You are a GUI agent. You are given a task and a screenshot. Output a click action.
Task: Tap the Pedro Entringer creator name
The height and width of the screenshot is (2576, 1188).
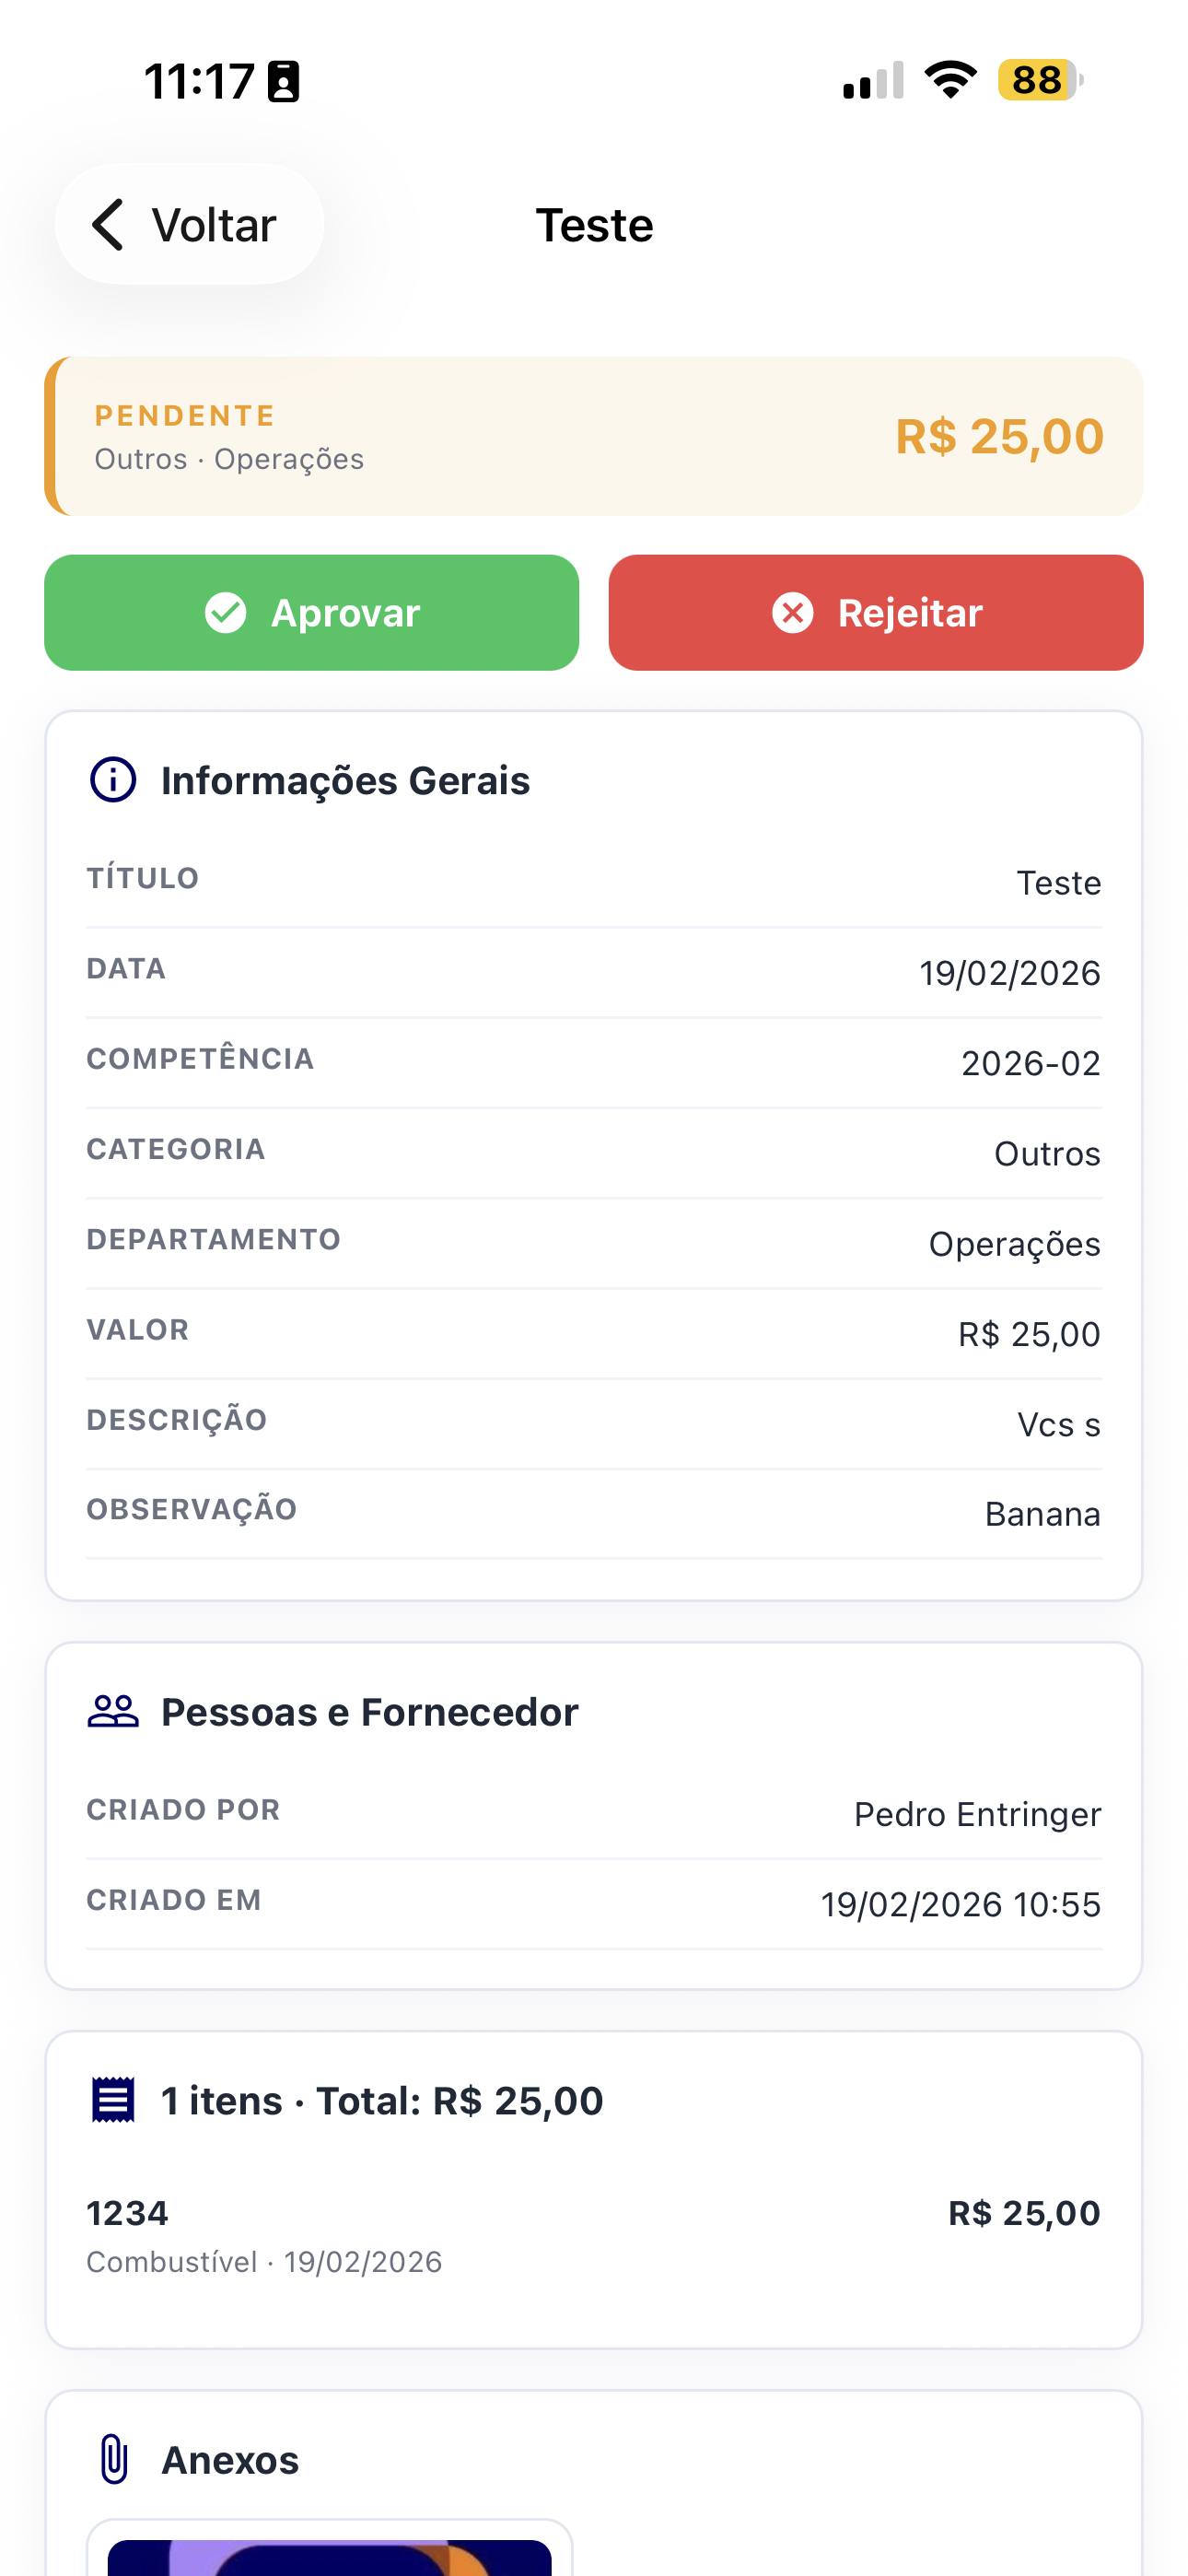(x=977, y=1814)
